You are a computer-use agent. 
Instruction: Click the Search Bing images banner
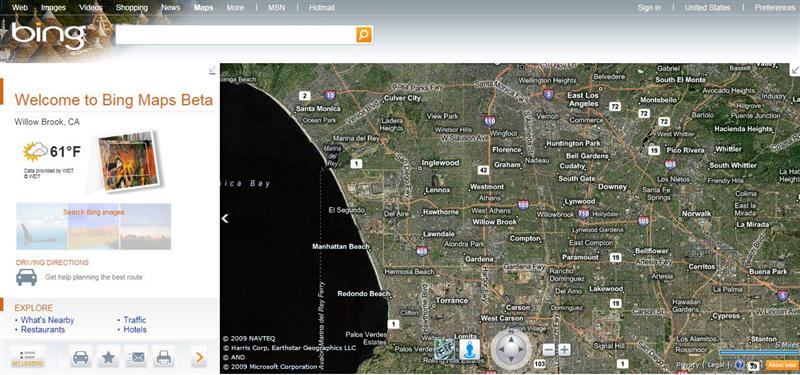[x=93, y=226]
